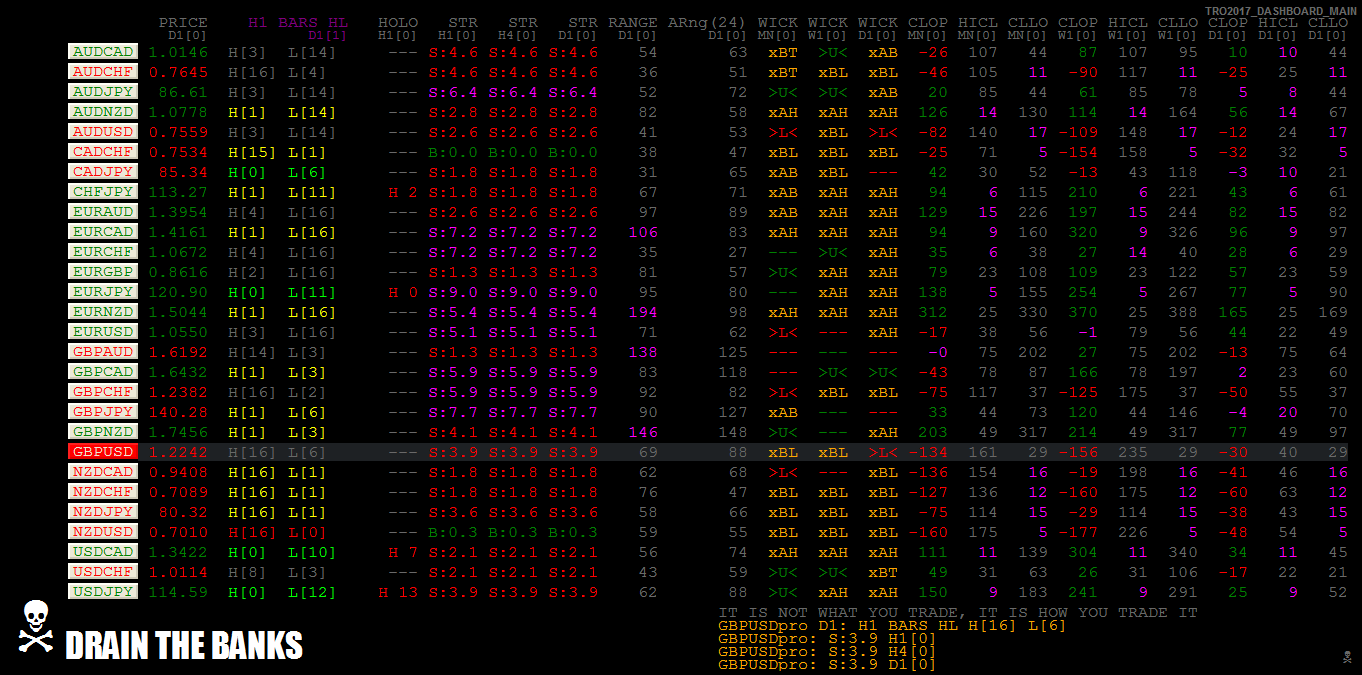
Task: Click the EURCHF symbol button
Action: (102, 252)
